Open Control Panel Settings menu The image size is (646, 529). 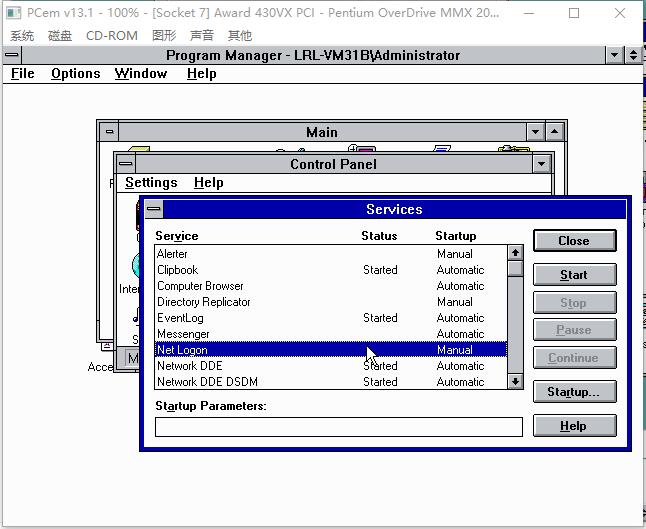click(151, 183)
